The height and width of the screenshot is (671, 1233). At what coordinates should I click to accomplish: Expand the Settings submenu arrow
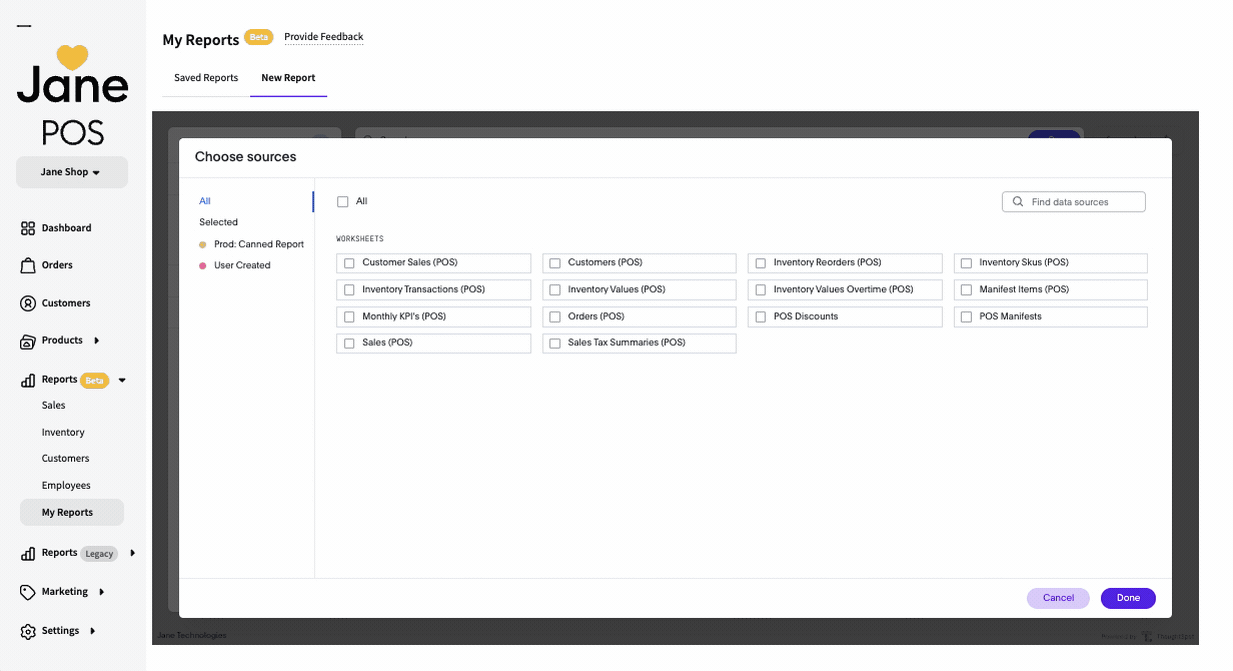(93, 631)
